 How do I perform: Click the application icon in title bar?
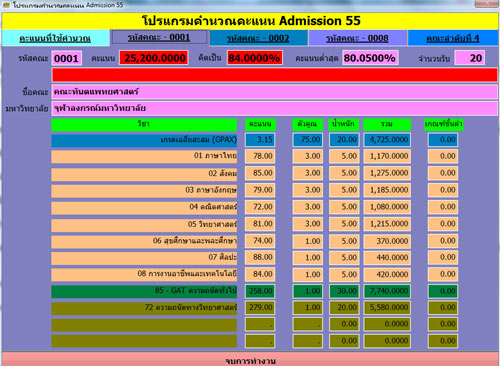click(6, 5)
